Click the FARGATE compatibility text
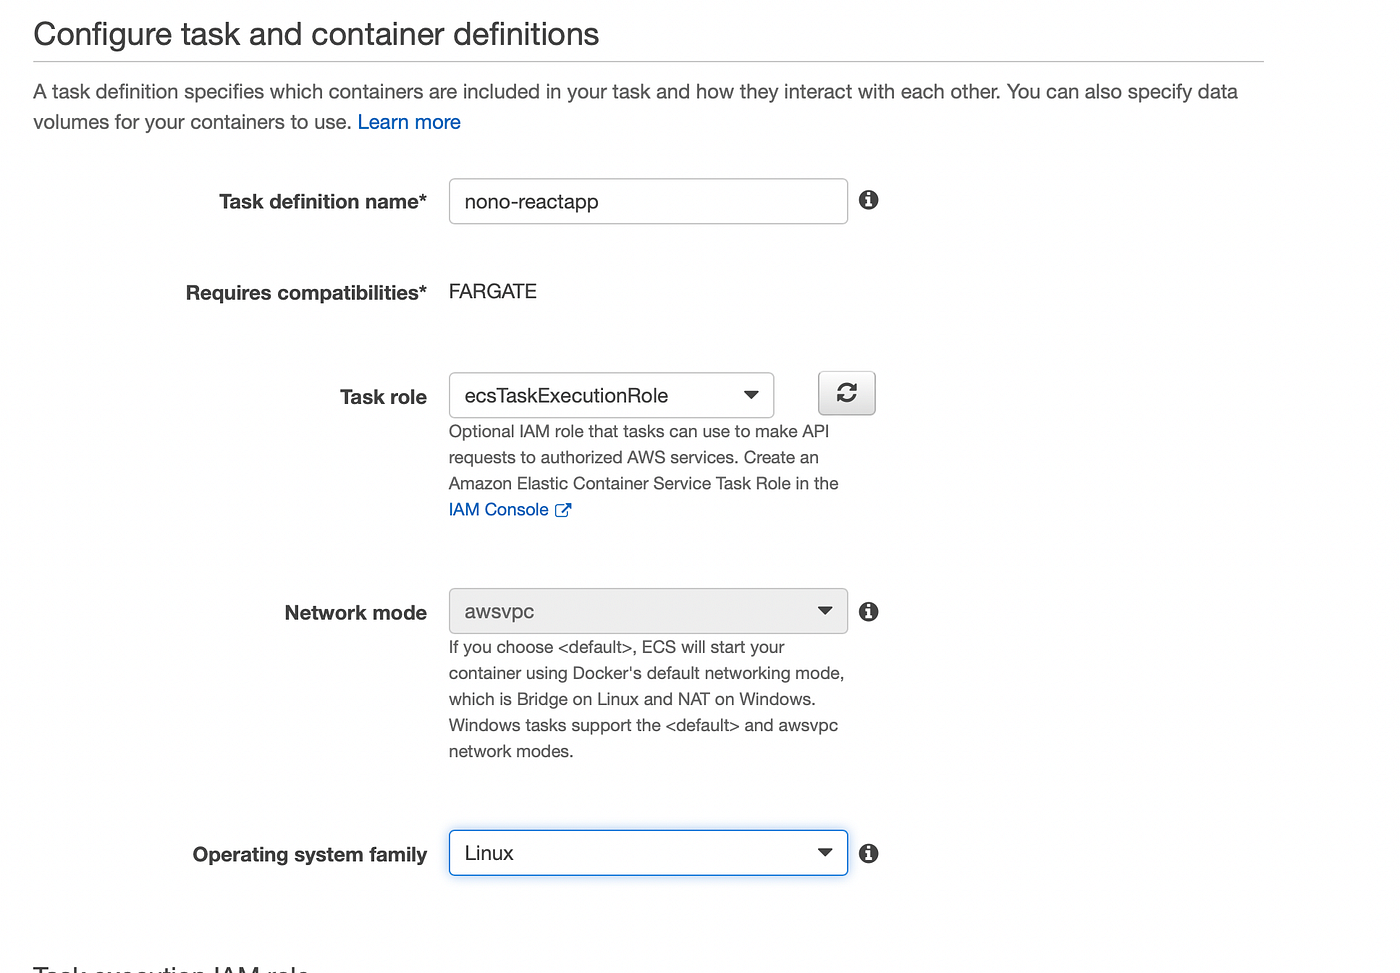Image resolution: width=1400 pixels, height=973 pixels. coord(493,291)
